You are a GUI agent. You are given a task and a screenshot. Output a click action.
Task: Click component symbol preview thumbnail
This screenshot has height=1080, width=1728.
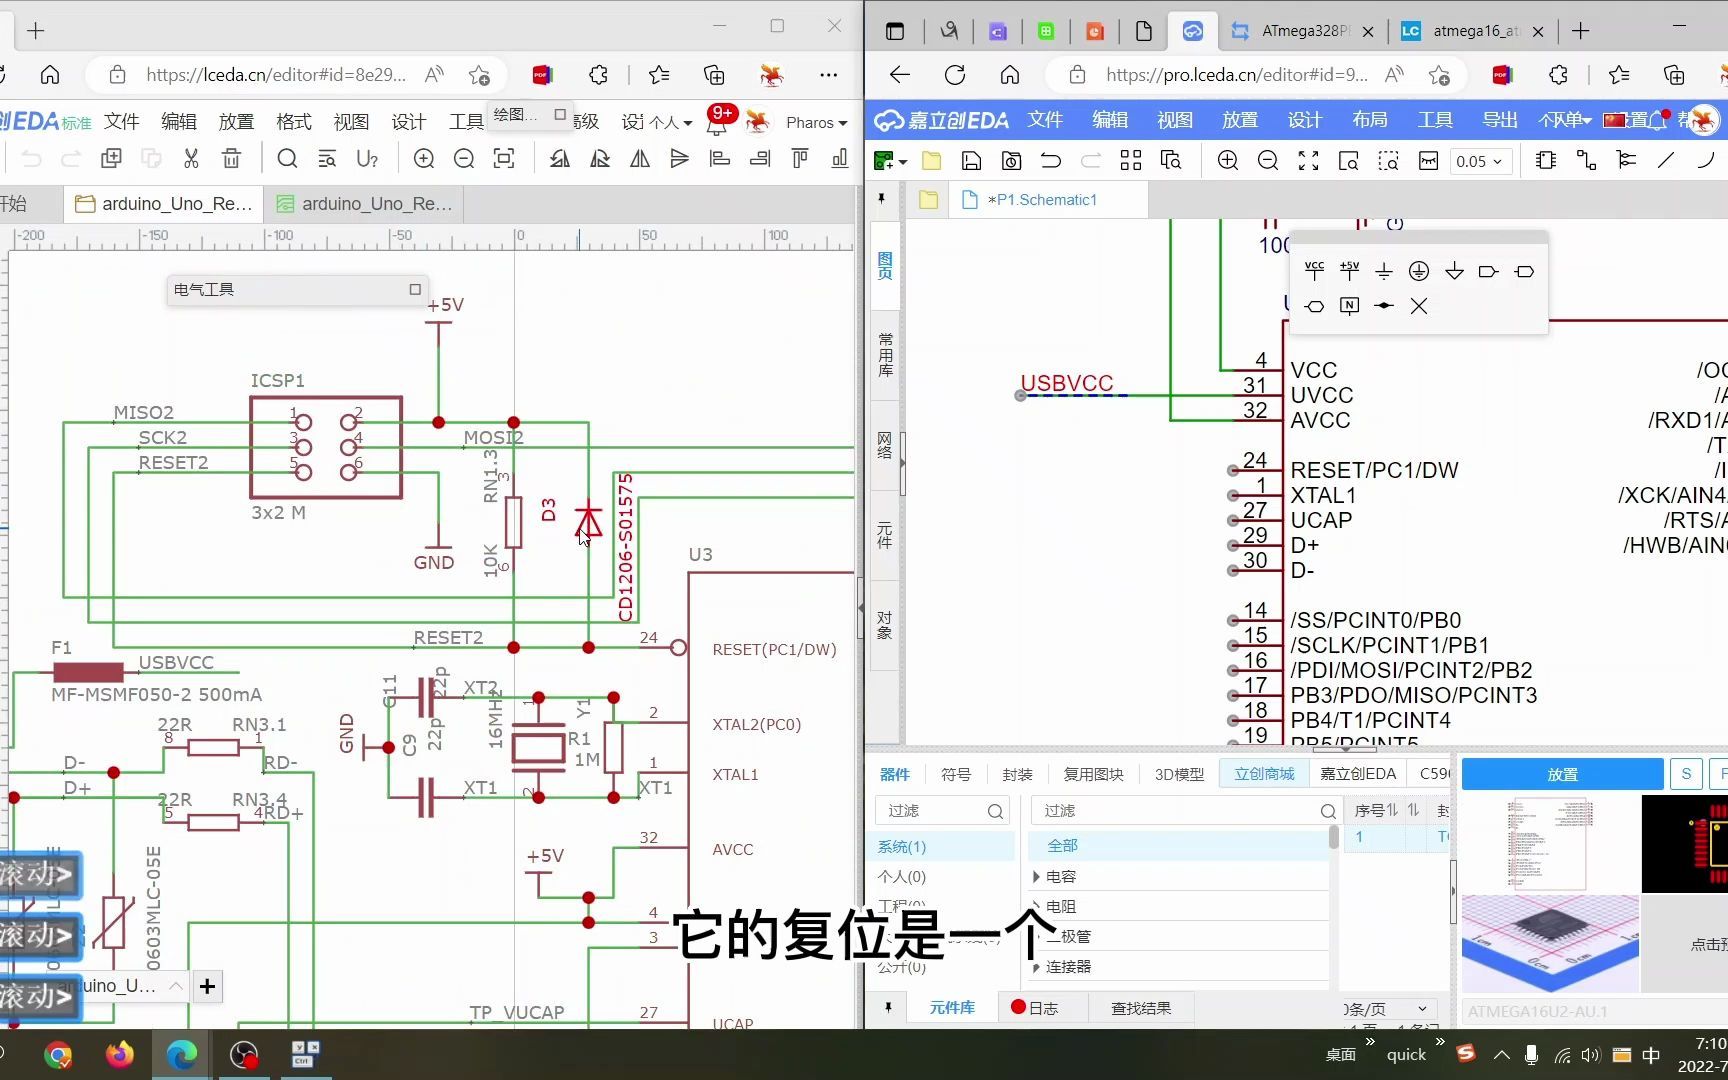tap(1550, 845)
